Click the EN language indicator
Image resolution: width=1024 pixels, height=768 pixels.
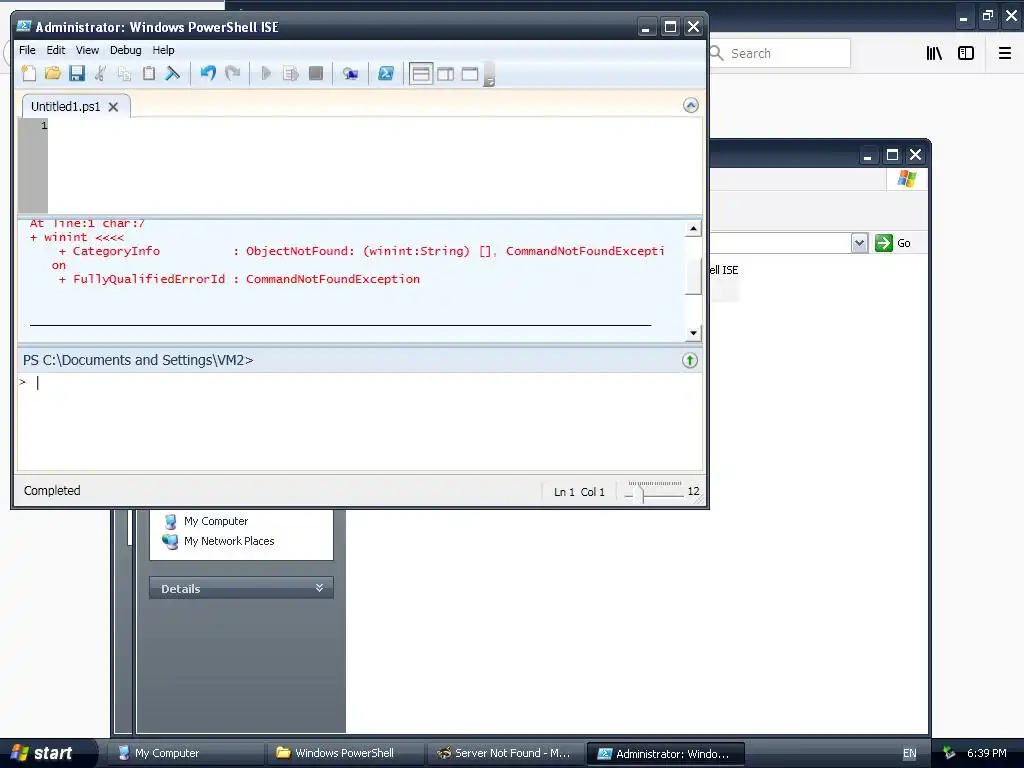[909, 754]
